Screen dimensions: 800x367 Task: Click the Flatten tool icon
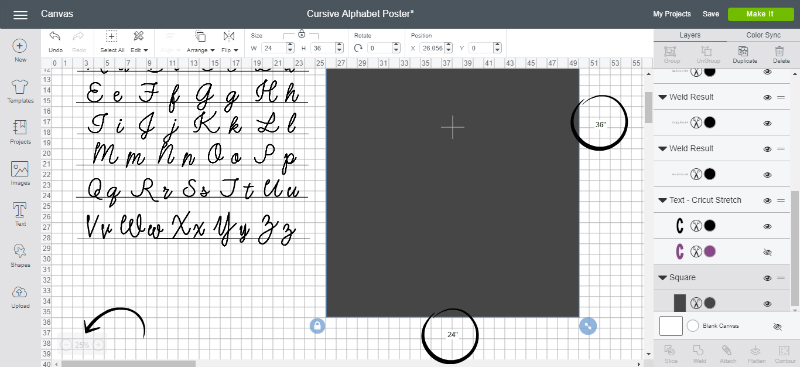point(755,350)
